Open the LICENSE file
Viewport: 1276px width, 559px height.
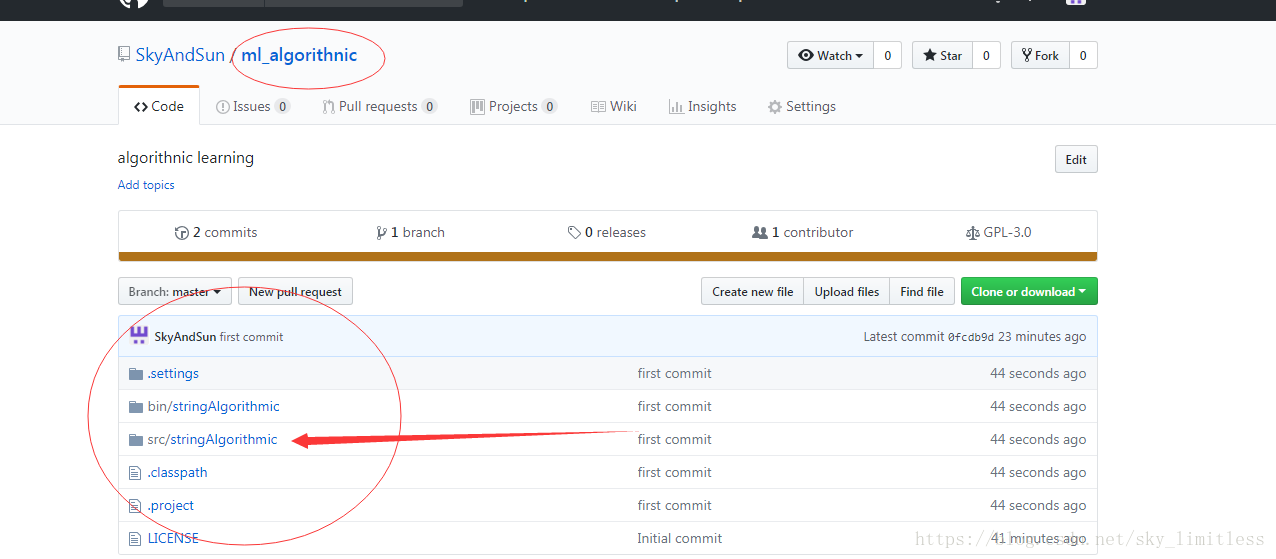tap(173, 538)
